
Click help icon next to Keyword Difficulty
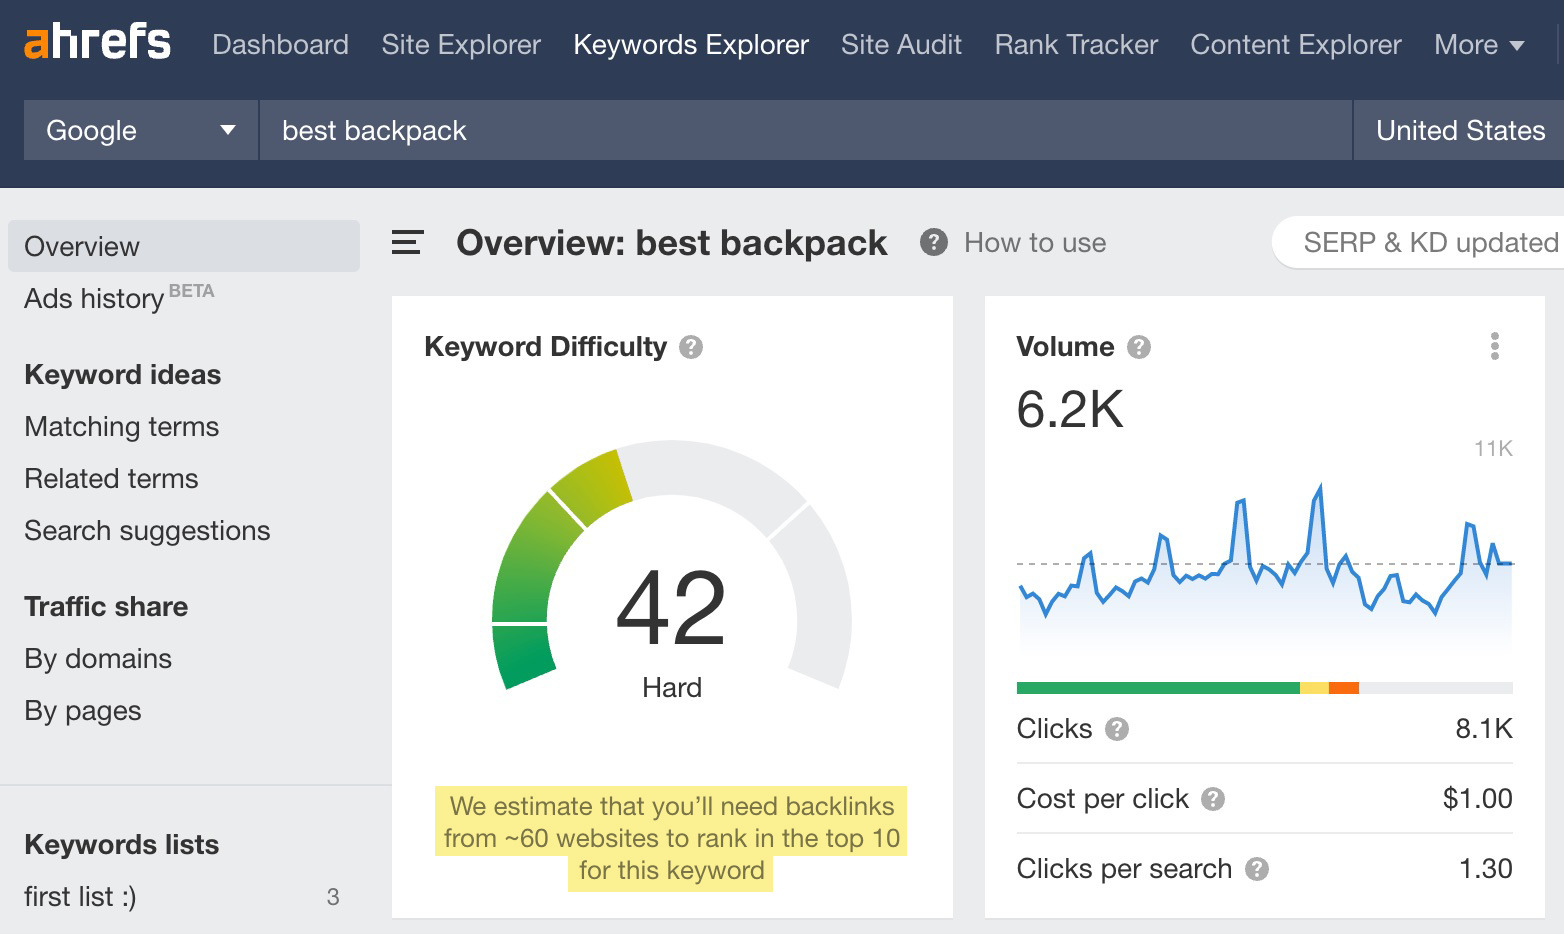(691, 347)
